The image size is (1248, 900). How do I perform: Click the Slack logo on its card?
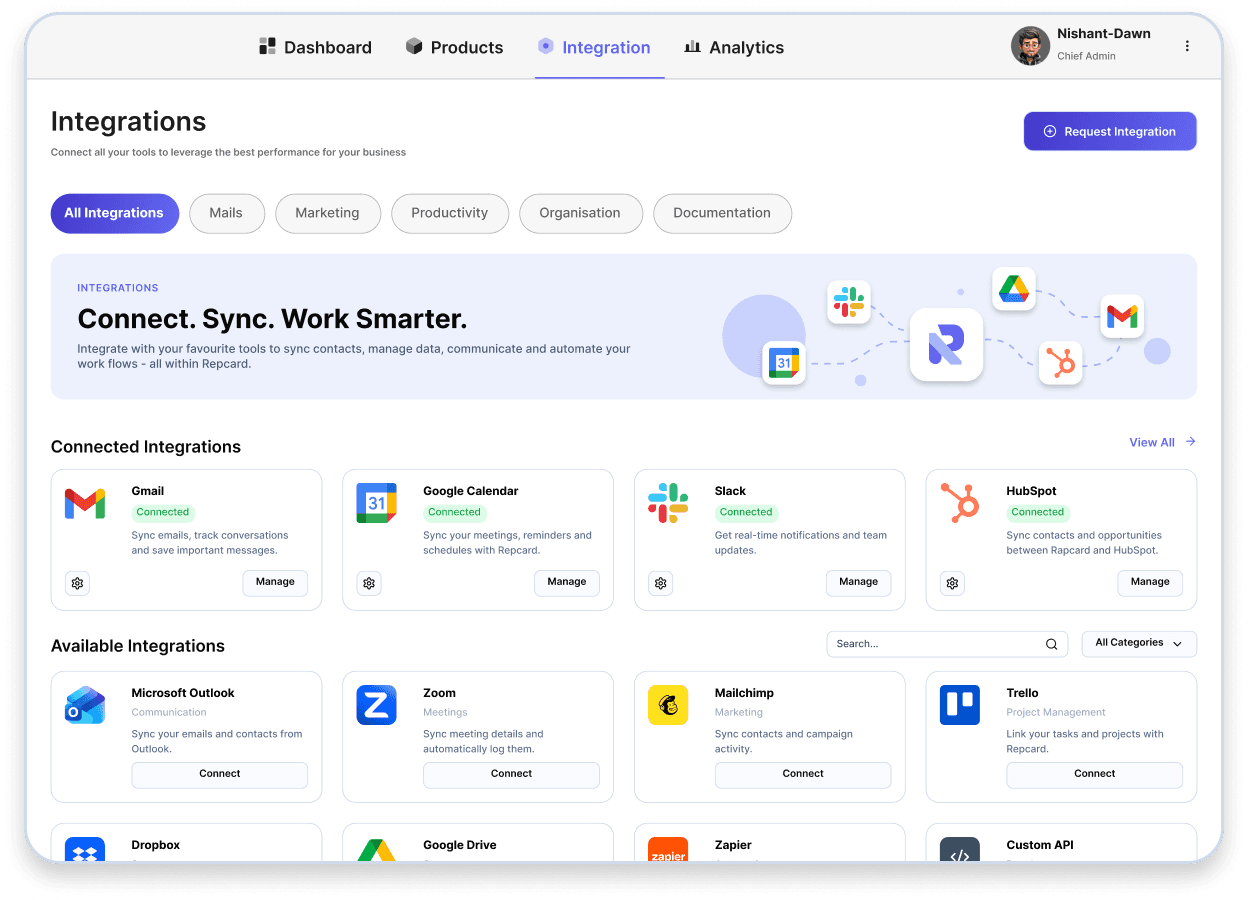668,503
